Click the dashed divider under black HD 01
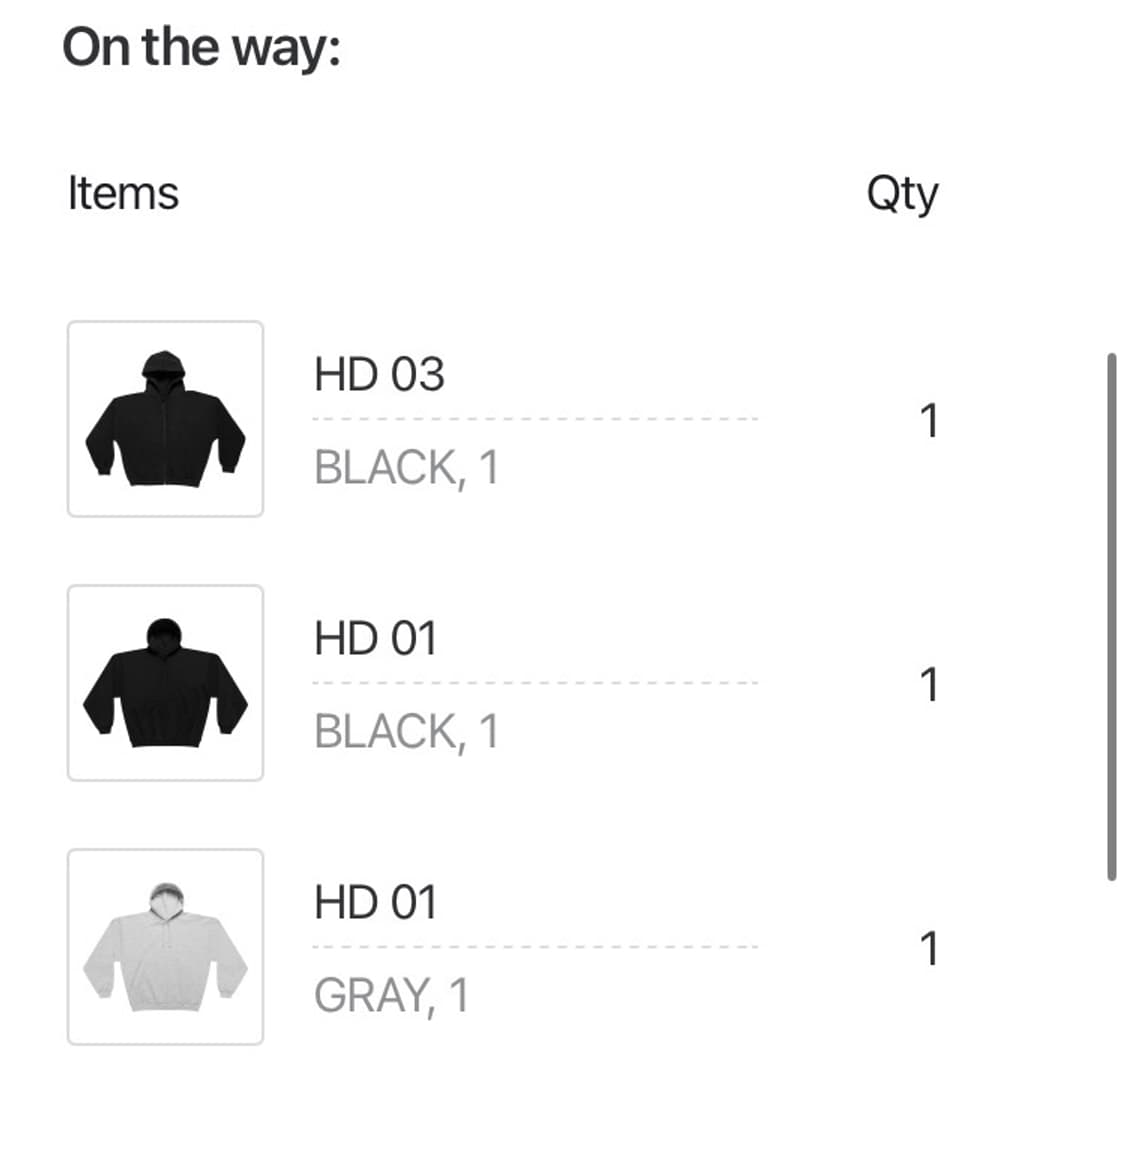 535,683
